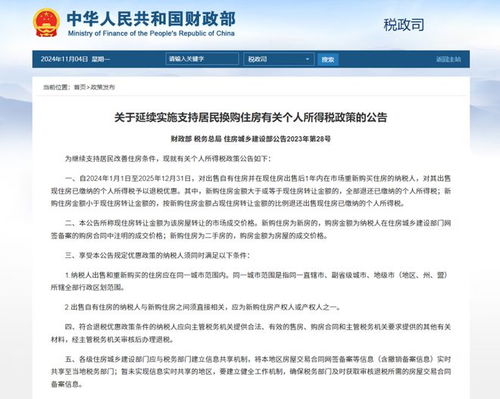The width and height of the screenshot is (500, 399).
Task: Click the paragraph starting 为继续支持居民改善住房条件
Action: 168,159
